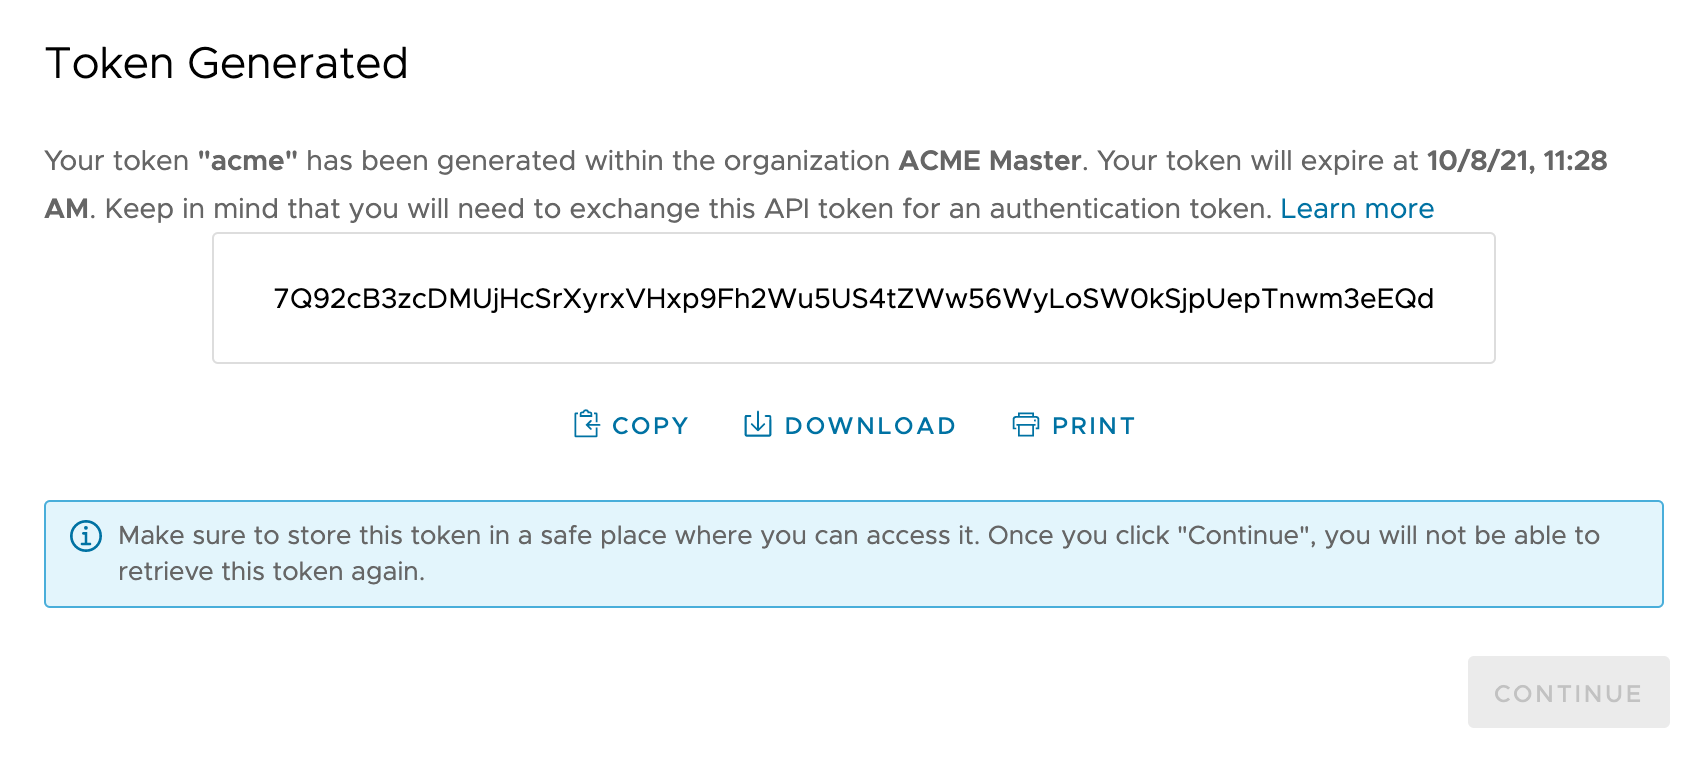
Task: Click the "Make sure to store this token" text
Action: point(300,536)
